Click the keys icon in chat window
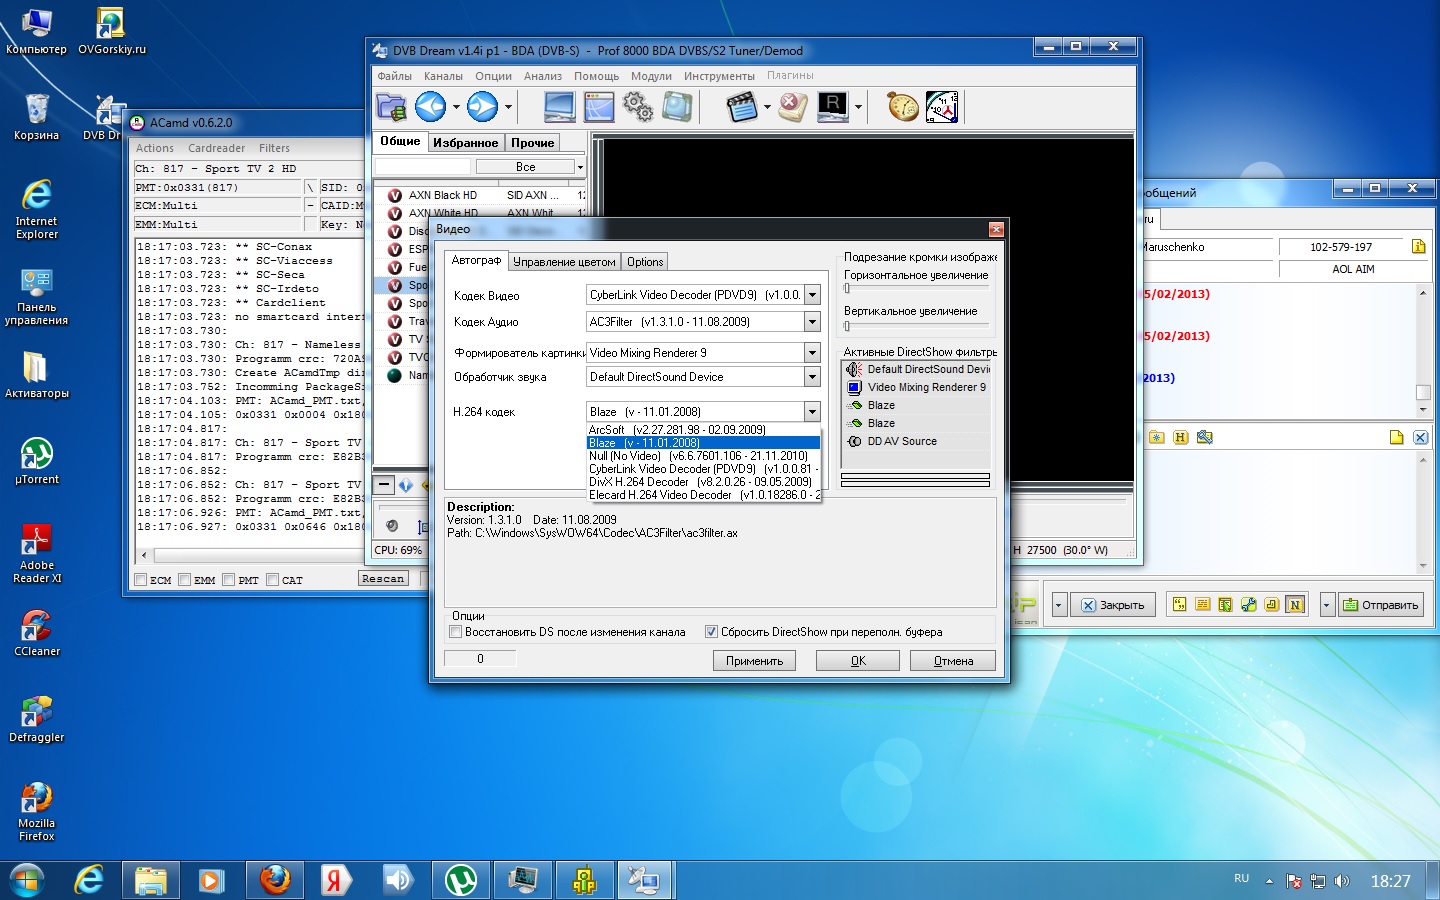The width and height of the screenshot is (1440, 900). click(x=1204, y=437)
